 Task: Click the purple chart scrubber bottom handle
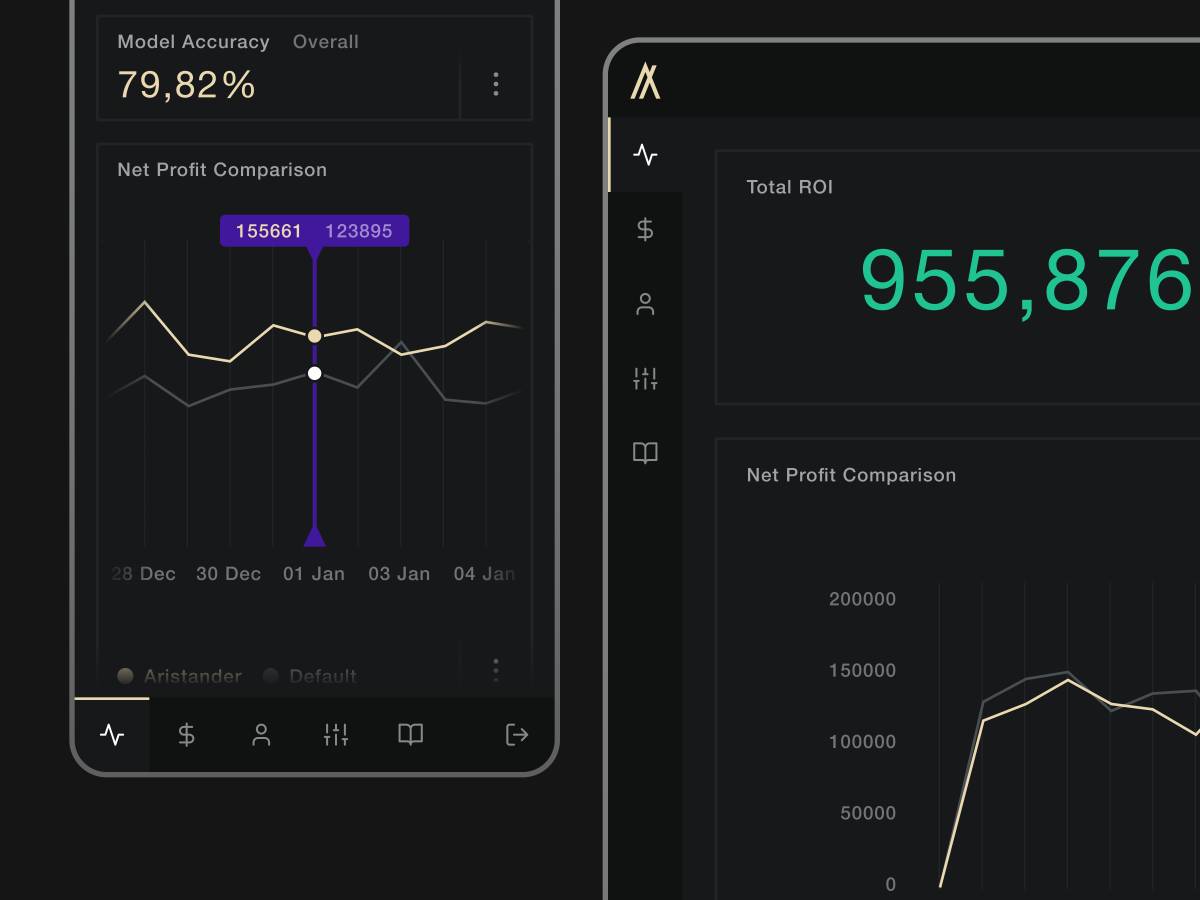[x=314, y=536]
